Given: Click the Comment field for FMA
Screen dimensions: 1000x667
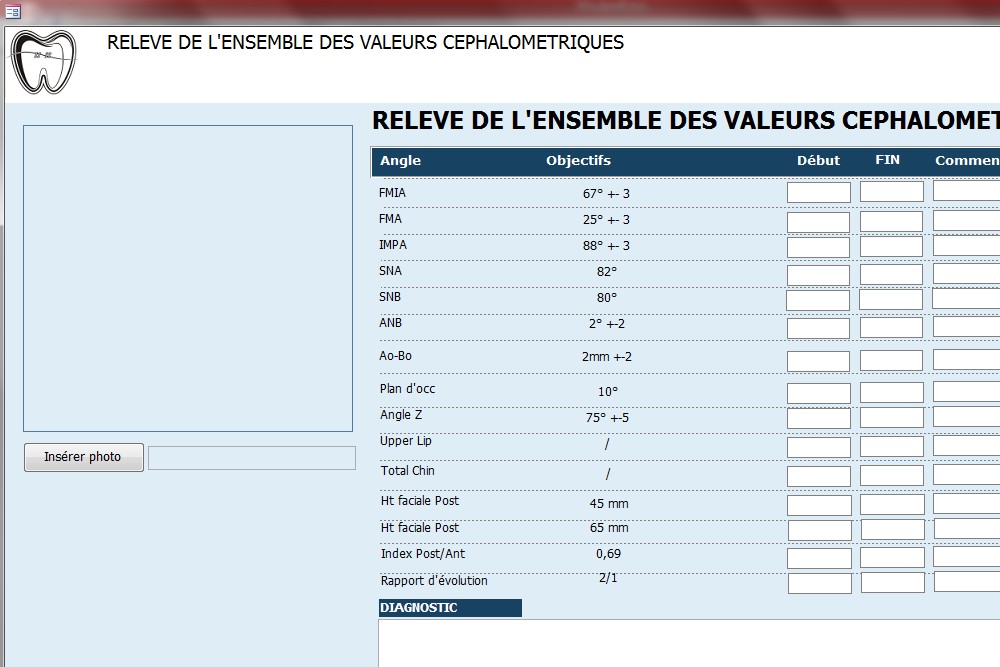Looking at the screenshot, I should [966, 220].
